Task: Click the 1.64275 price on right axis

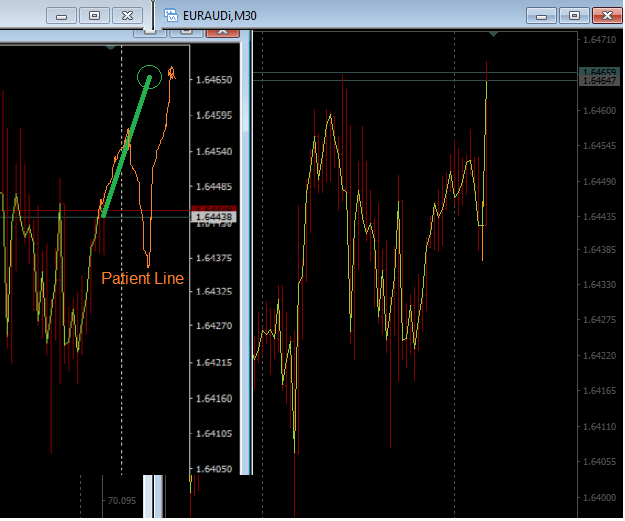Action: [x=599, y=320]
